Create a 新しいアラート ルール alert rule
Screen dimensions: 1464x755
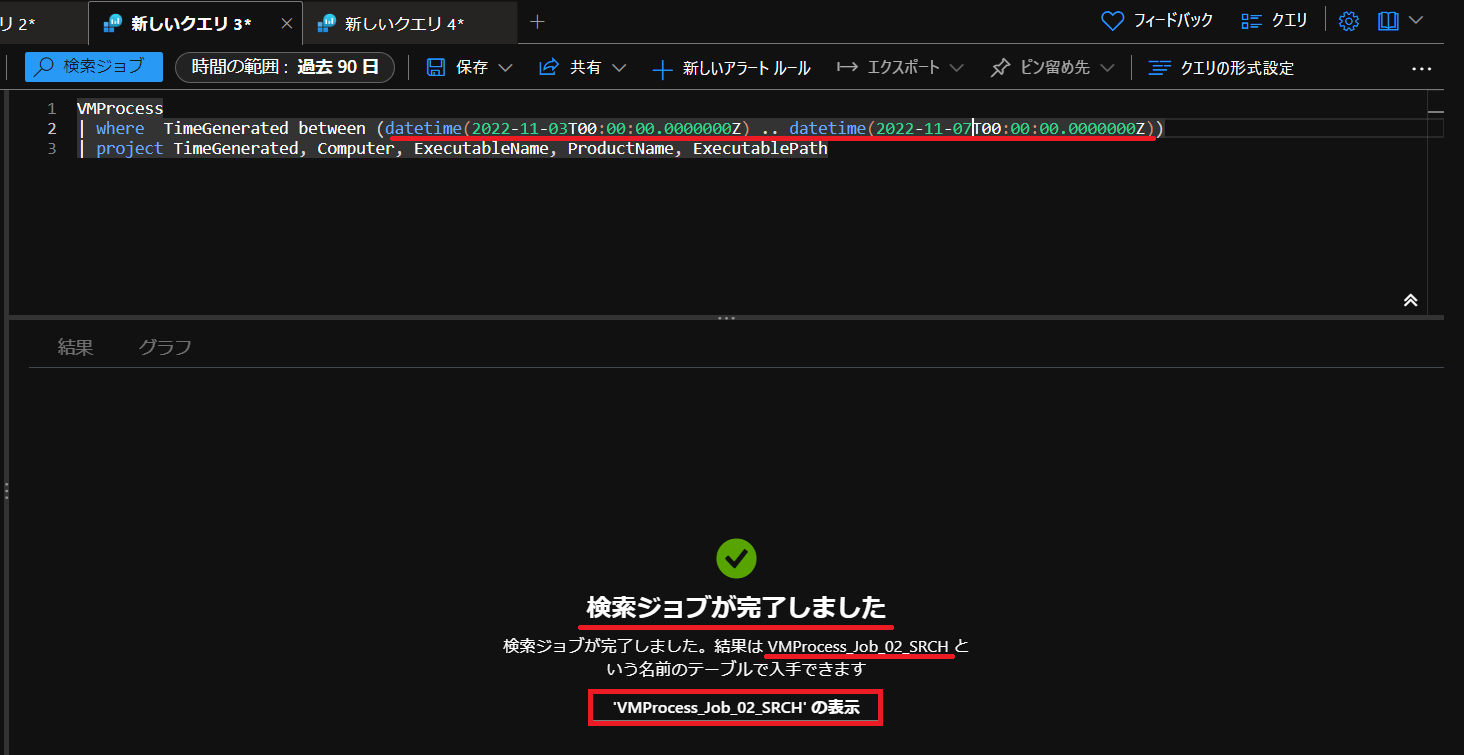click(x=731, y=68)
